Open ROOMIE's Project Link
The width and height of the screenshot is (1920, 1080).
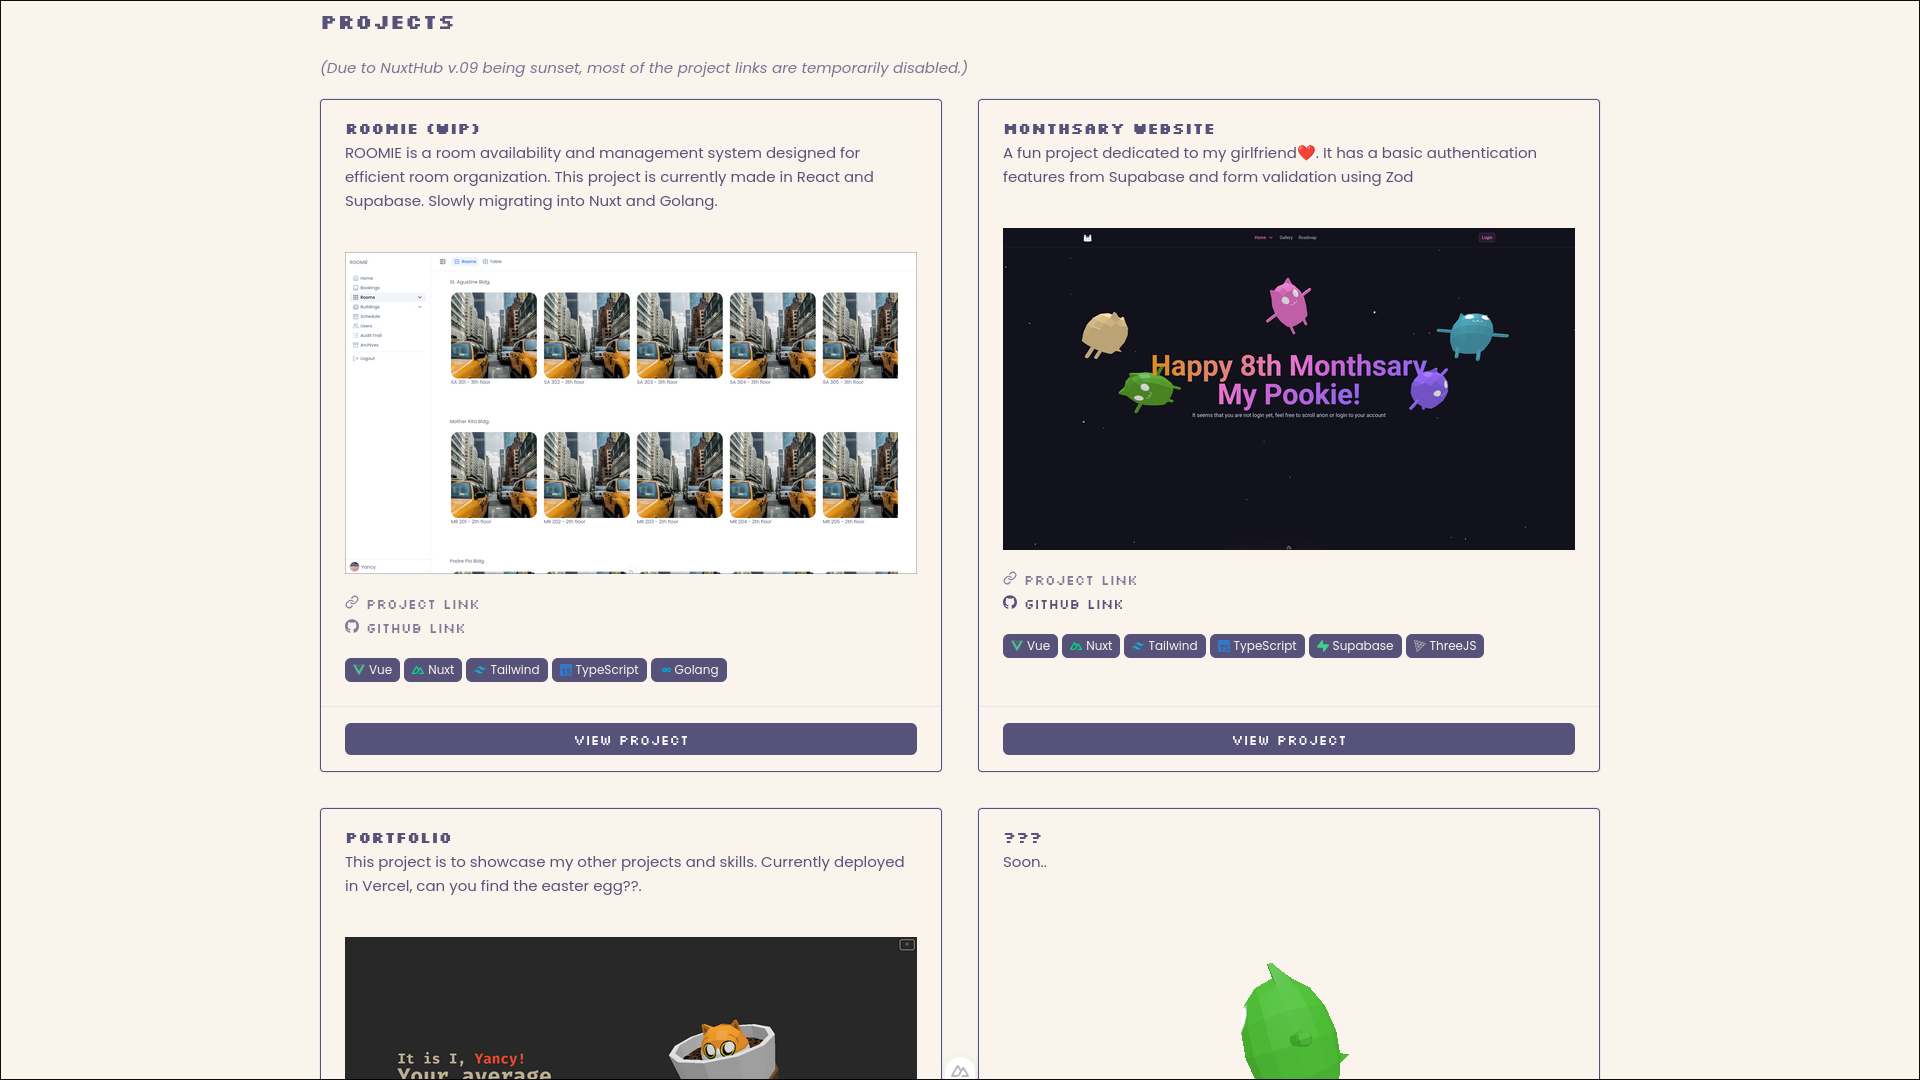pos(422,605)
